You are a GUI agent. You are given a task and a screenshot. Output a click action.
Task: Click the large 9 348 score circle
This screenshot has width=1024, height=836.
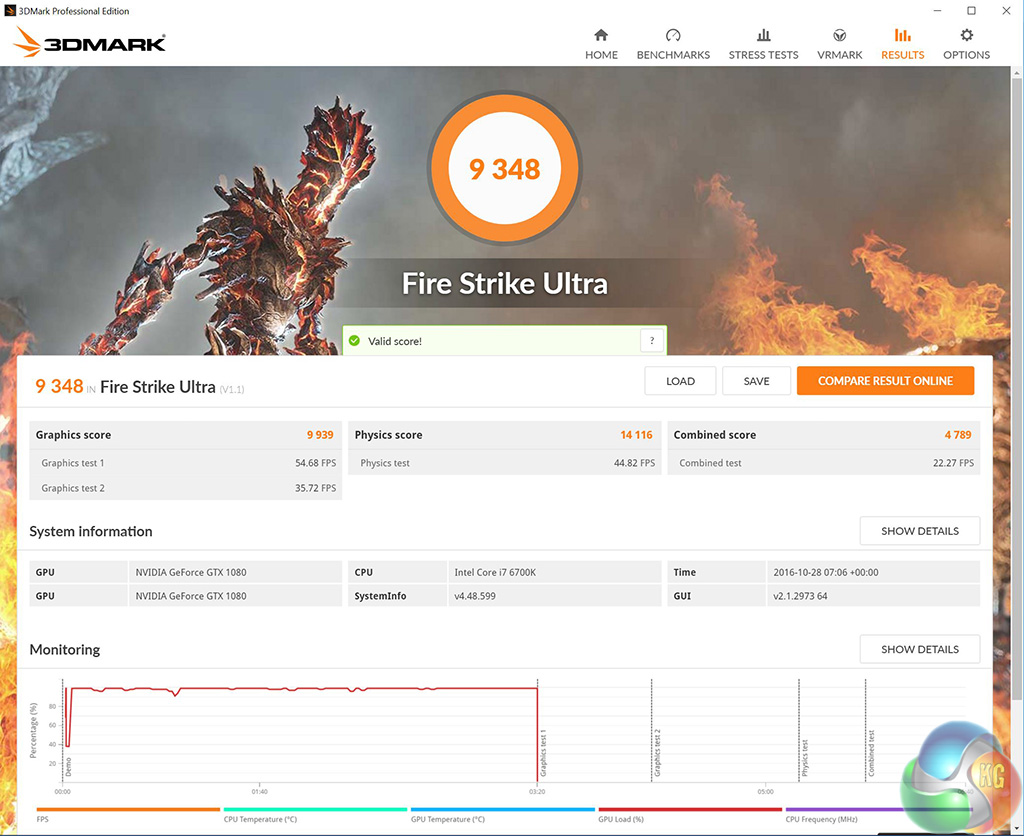504,168
